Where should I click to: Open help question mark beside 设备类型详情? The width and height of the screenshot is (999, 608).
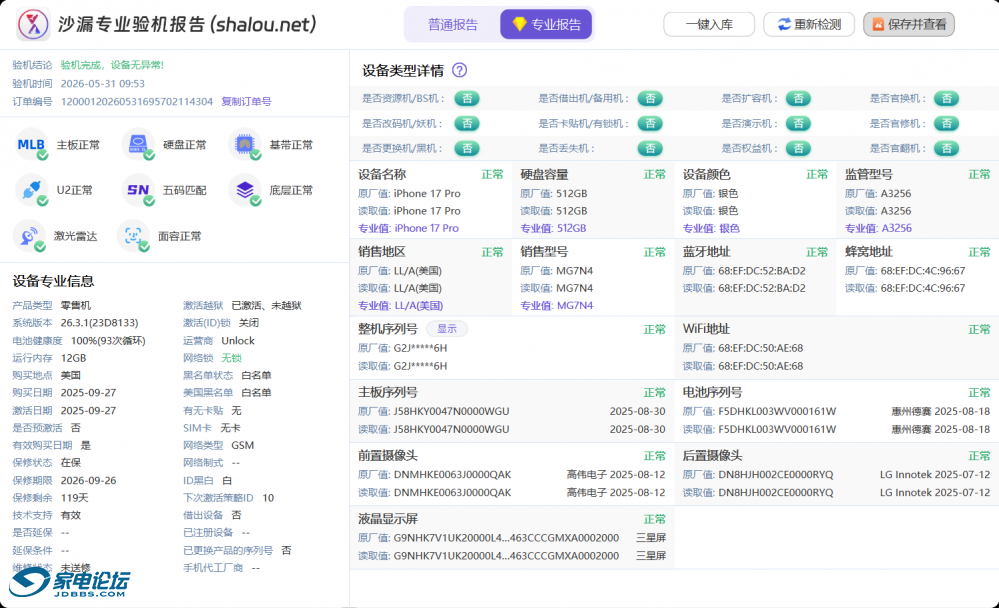click(459, 70)
